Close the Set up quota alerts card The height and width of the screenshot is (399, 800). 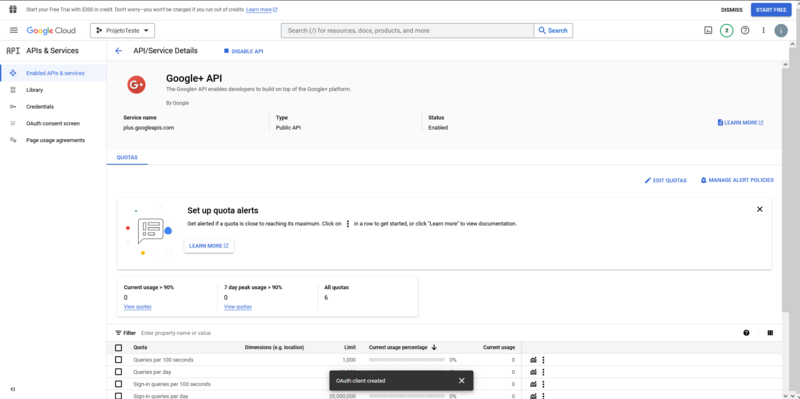click(760, 209)
